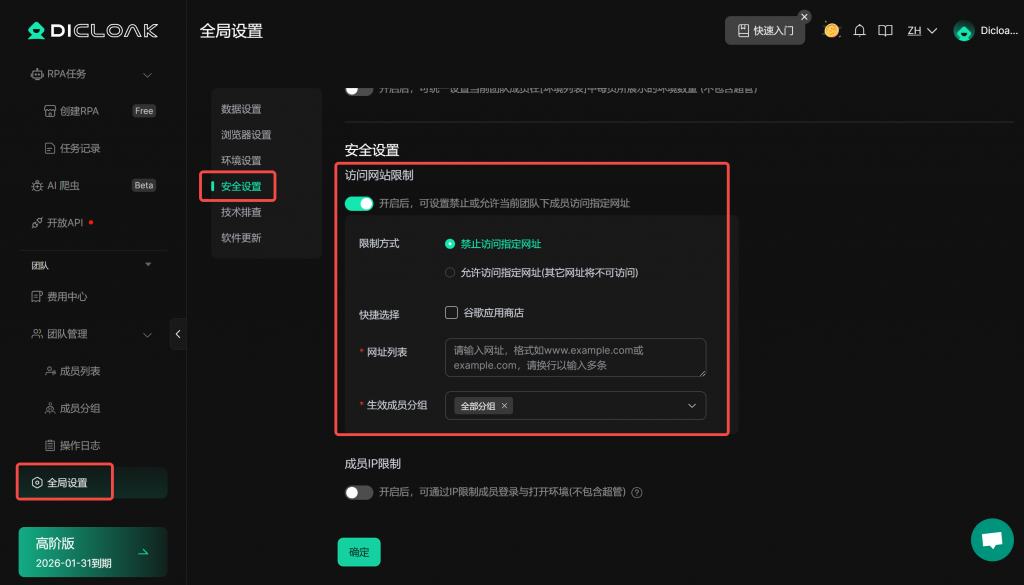Image resolution: width=1024 pixels, height=585 pixels.
Task: Collapse the sidebar with arrow handle
Action: [x=178, y=334]
